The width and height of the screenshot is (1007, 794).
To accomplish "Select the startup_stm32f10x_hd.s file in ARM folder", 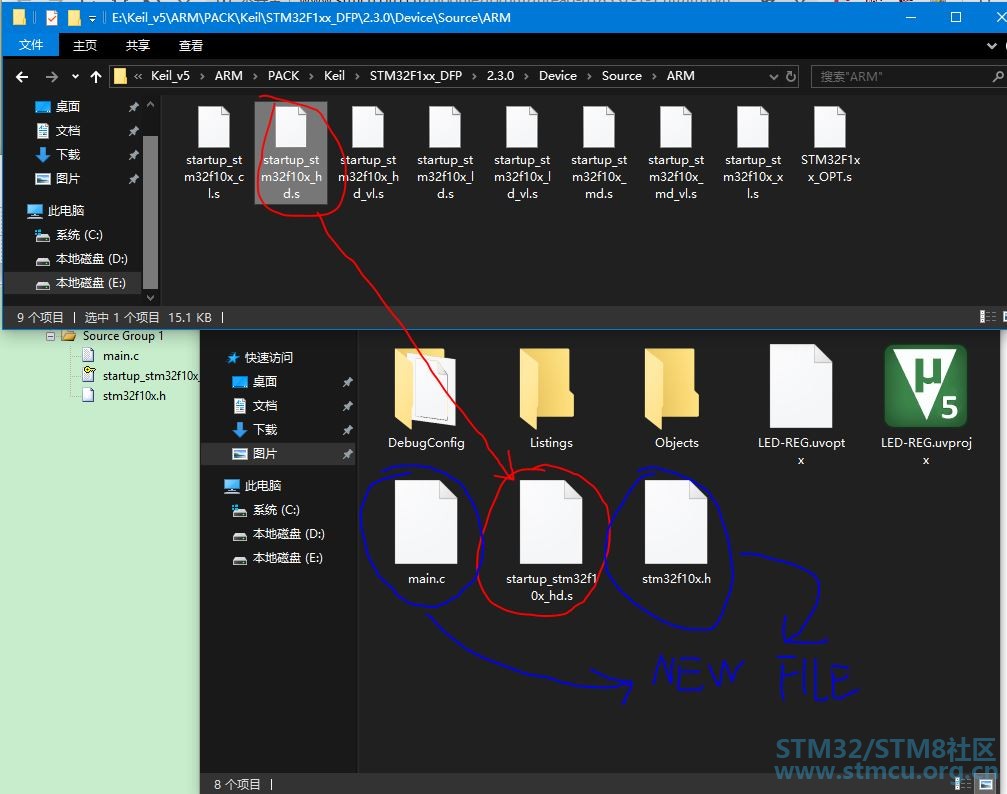I will click(291, 153).
